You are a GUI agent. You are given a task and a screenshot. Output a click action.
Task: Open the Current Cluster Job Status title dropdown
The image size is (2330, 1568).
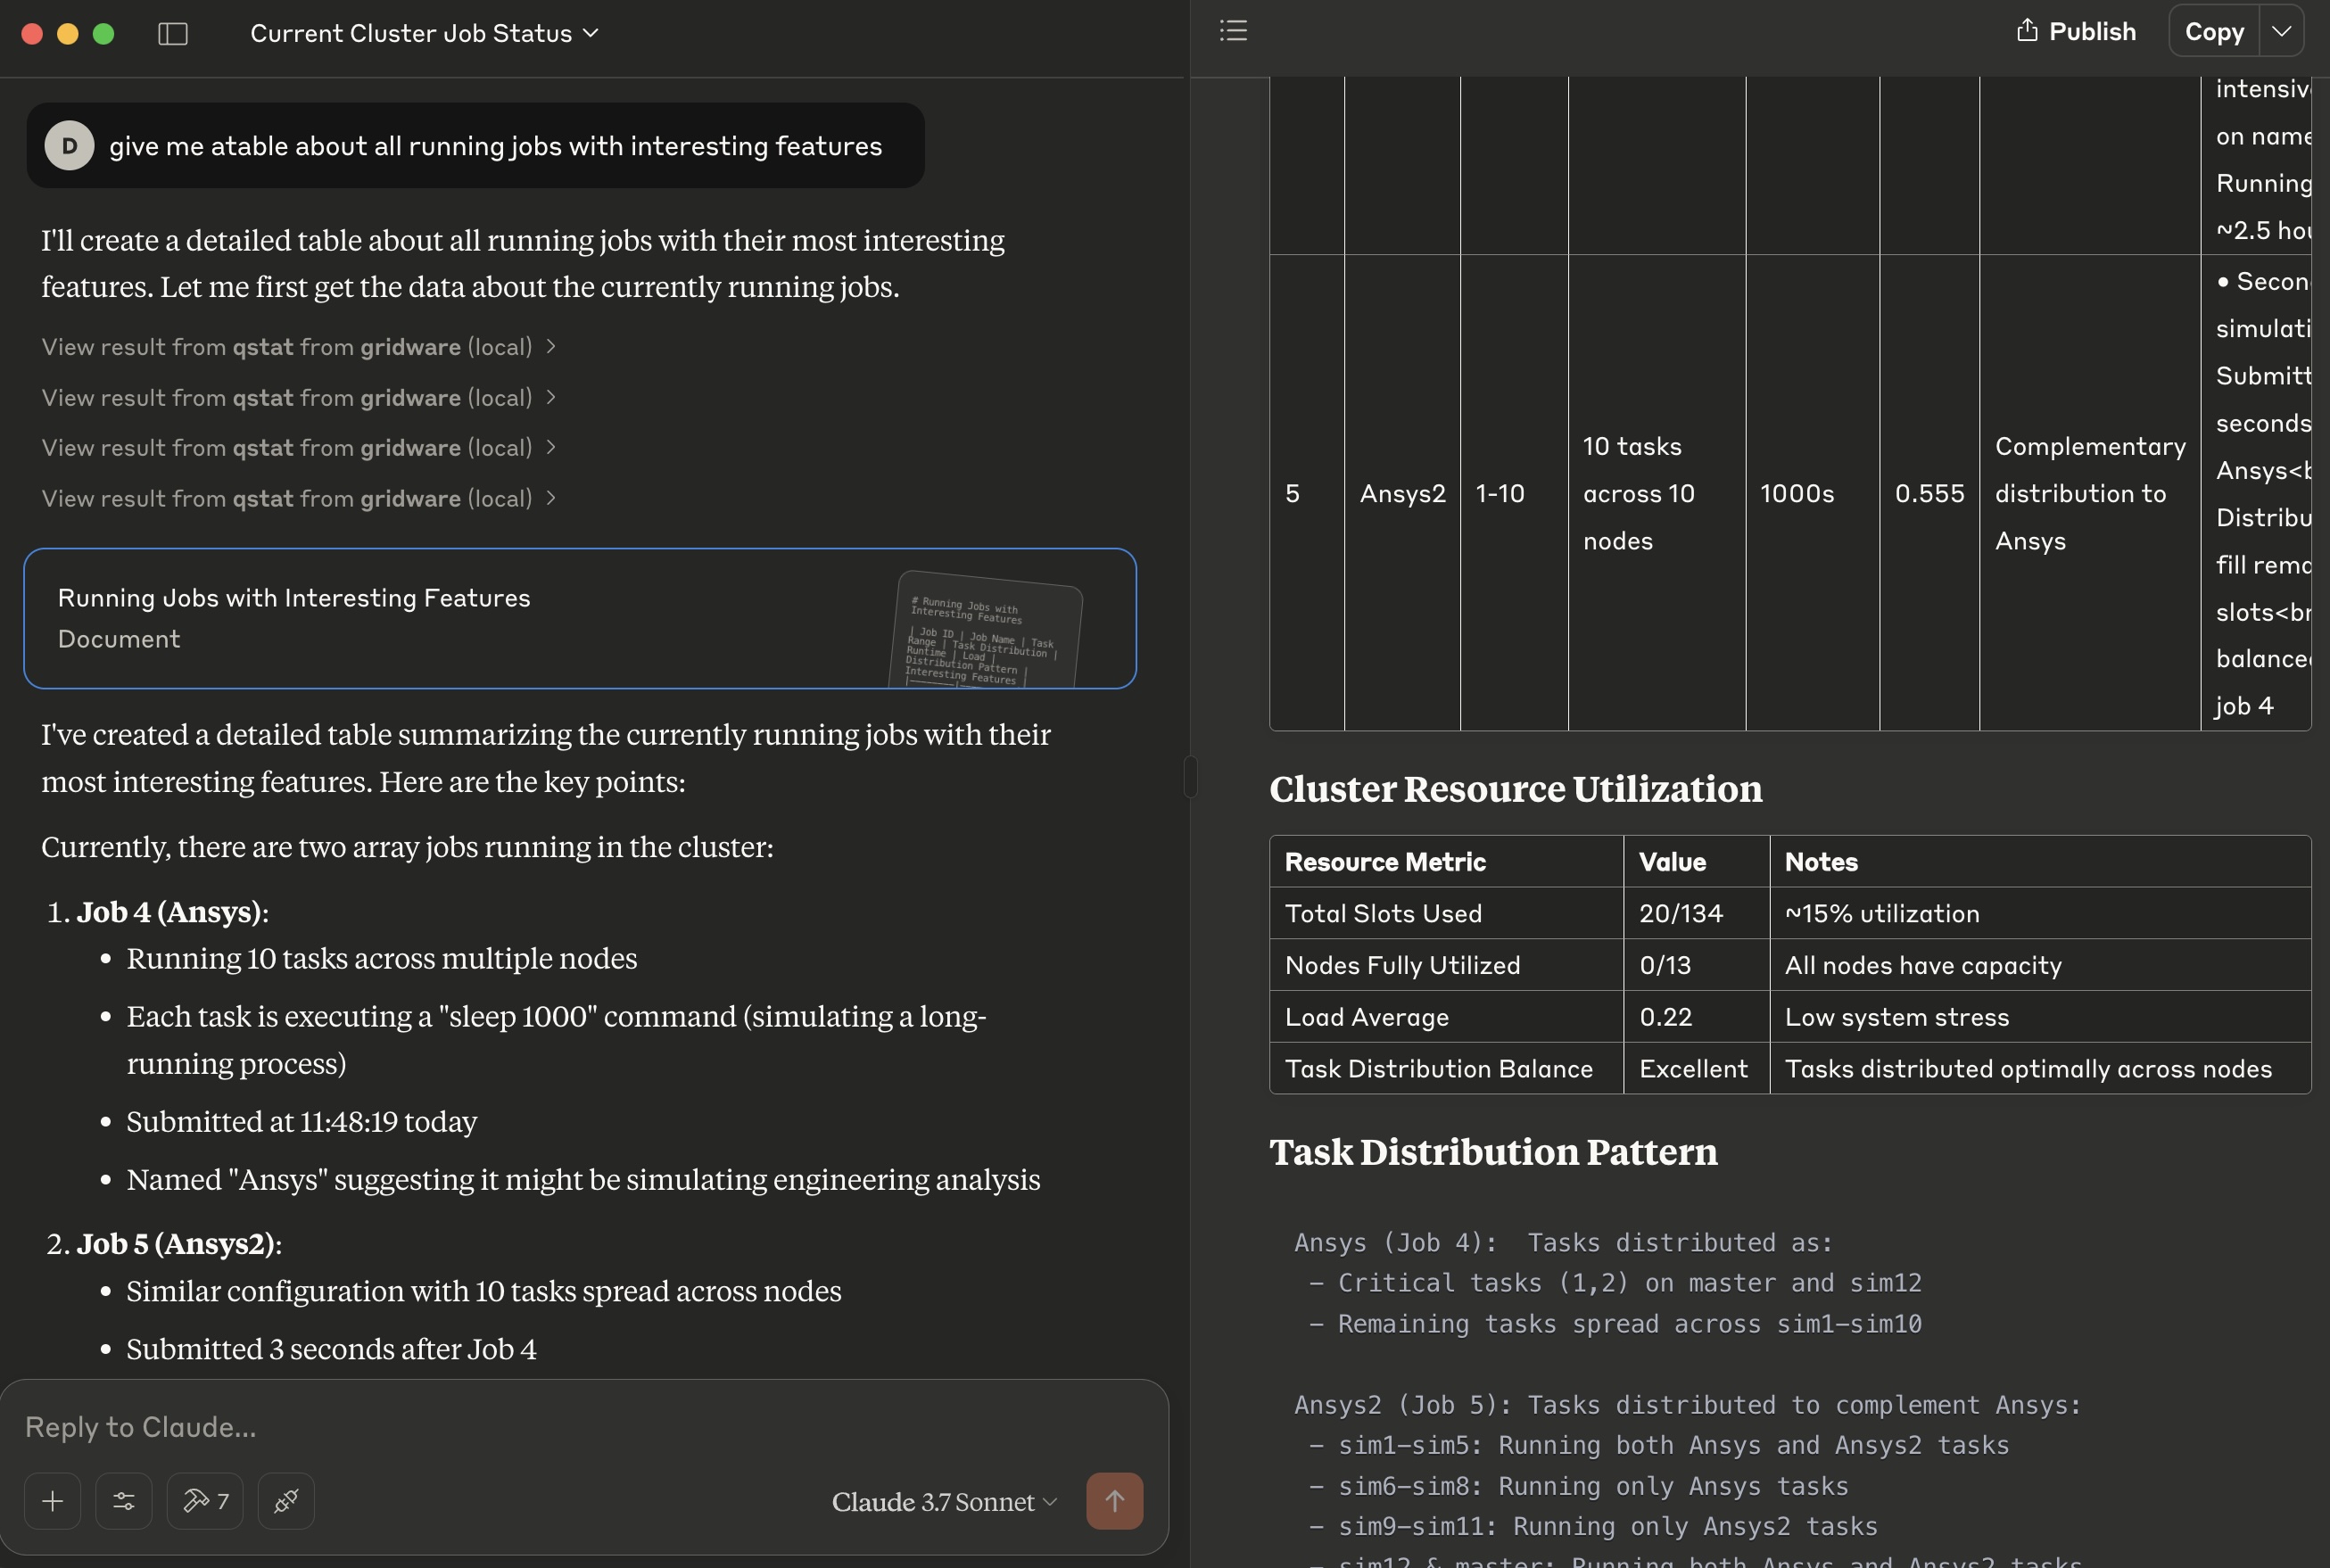(x=424, y=34)
